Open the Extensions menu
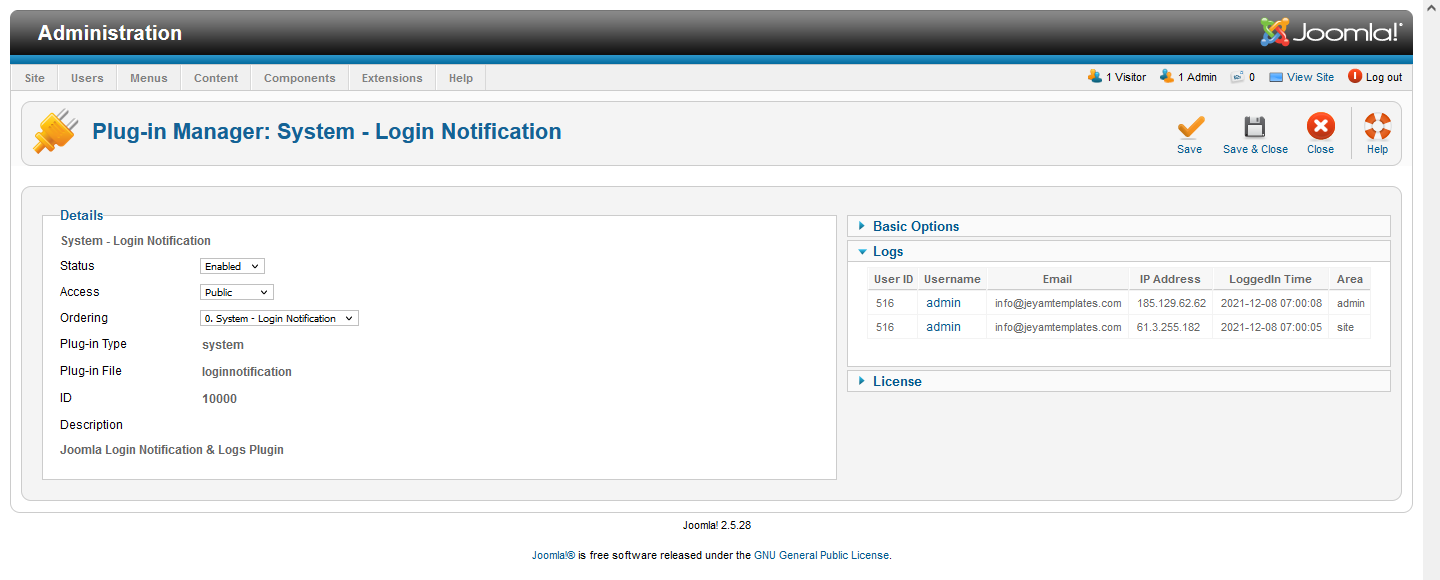 pyautogui.click(x=392, y=78)
